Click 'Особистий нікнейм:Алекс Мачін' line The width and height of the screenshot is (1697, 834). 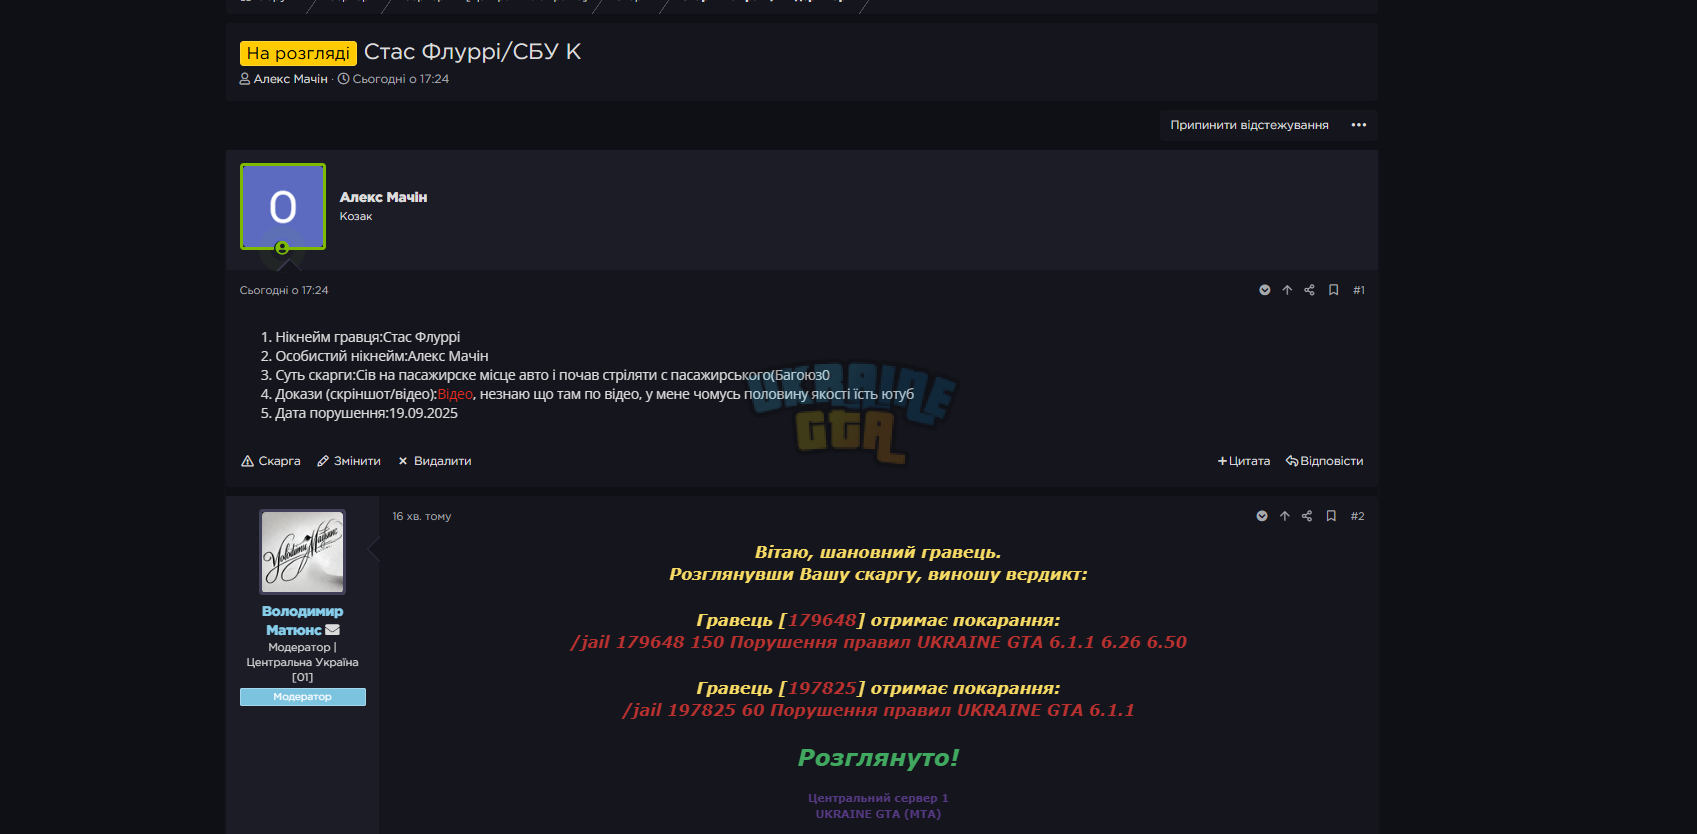pyautogui.click(x=381, y=356)
